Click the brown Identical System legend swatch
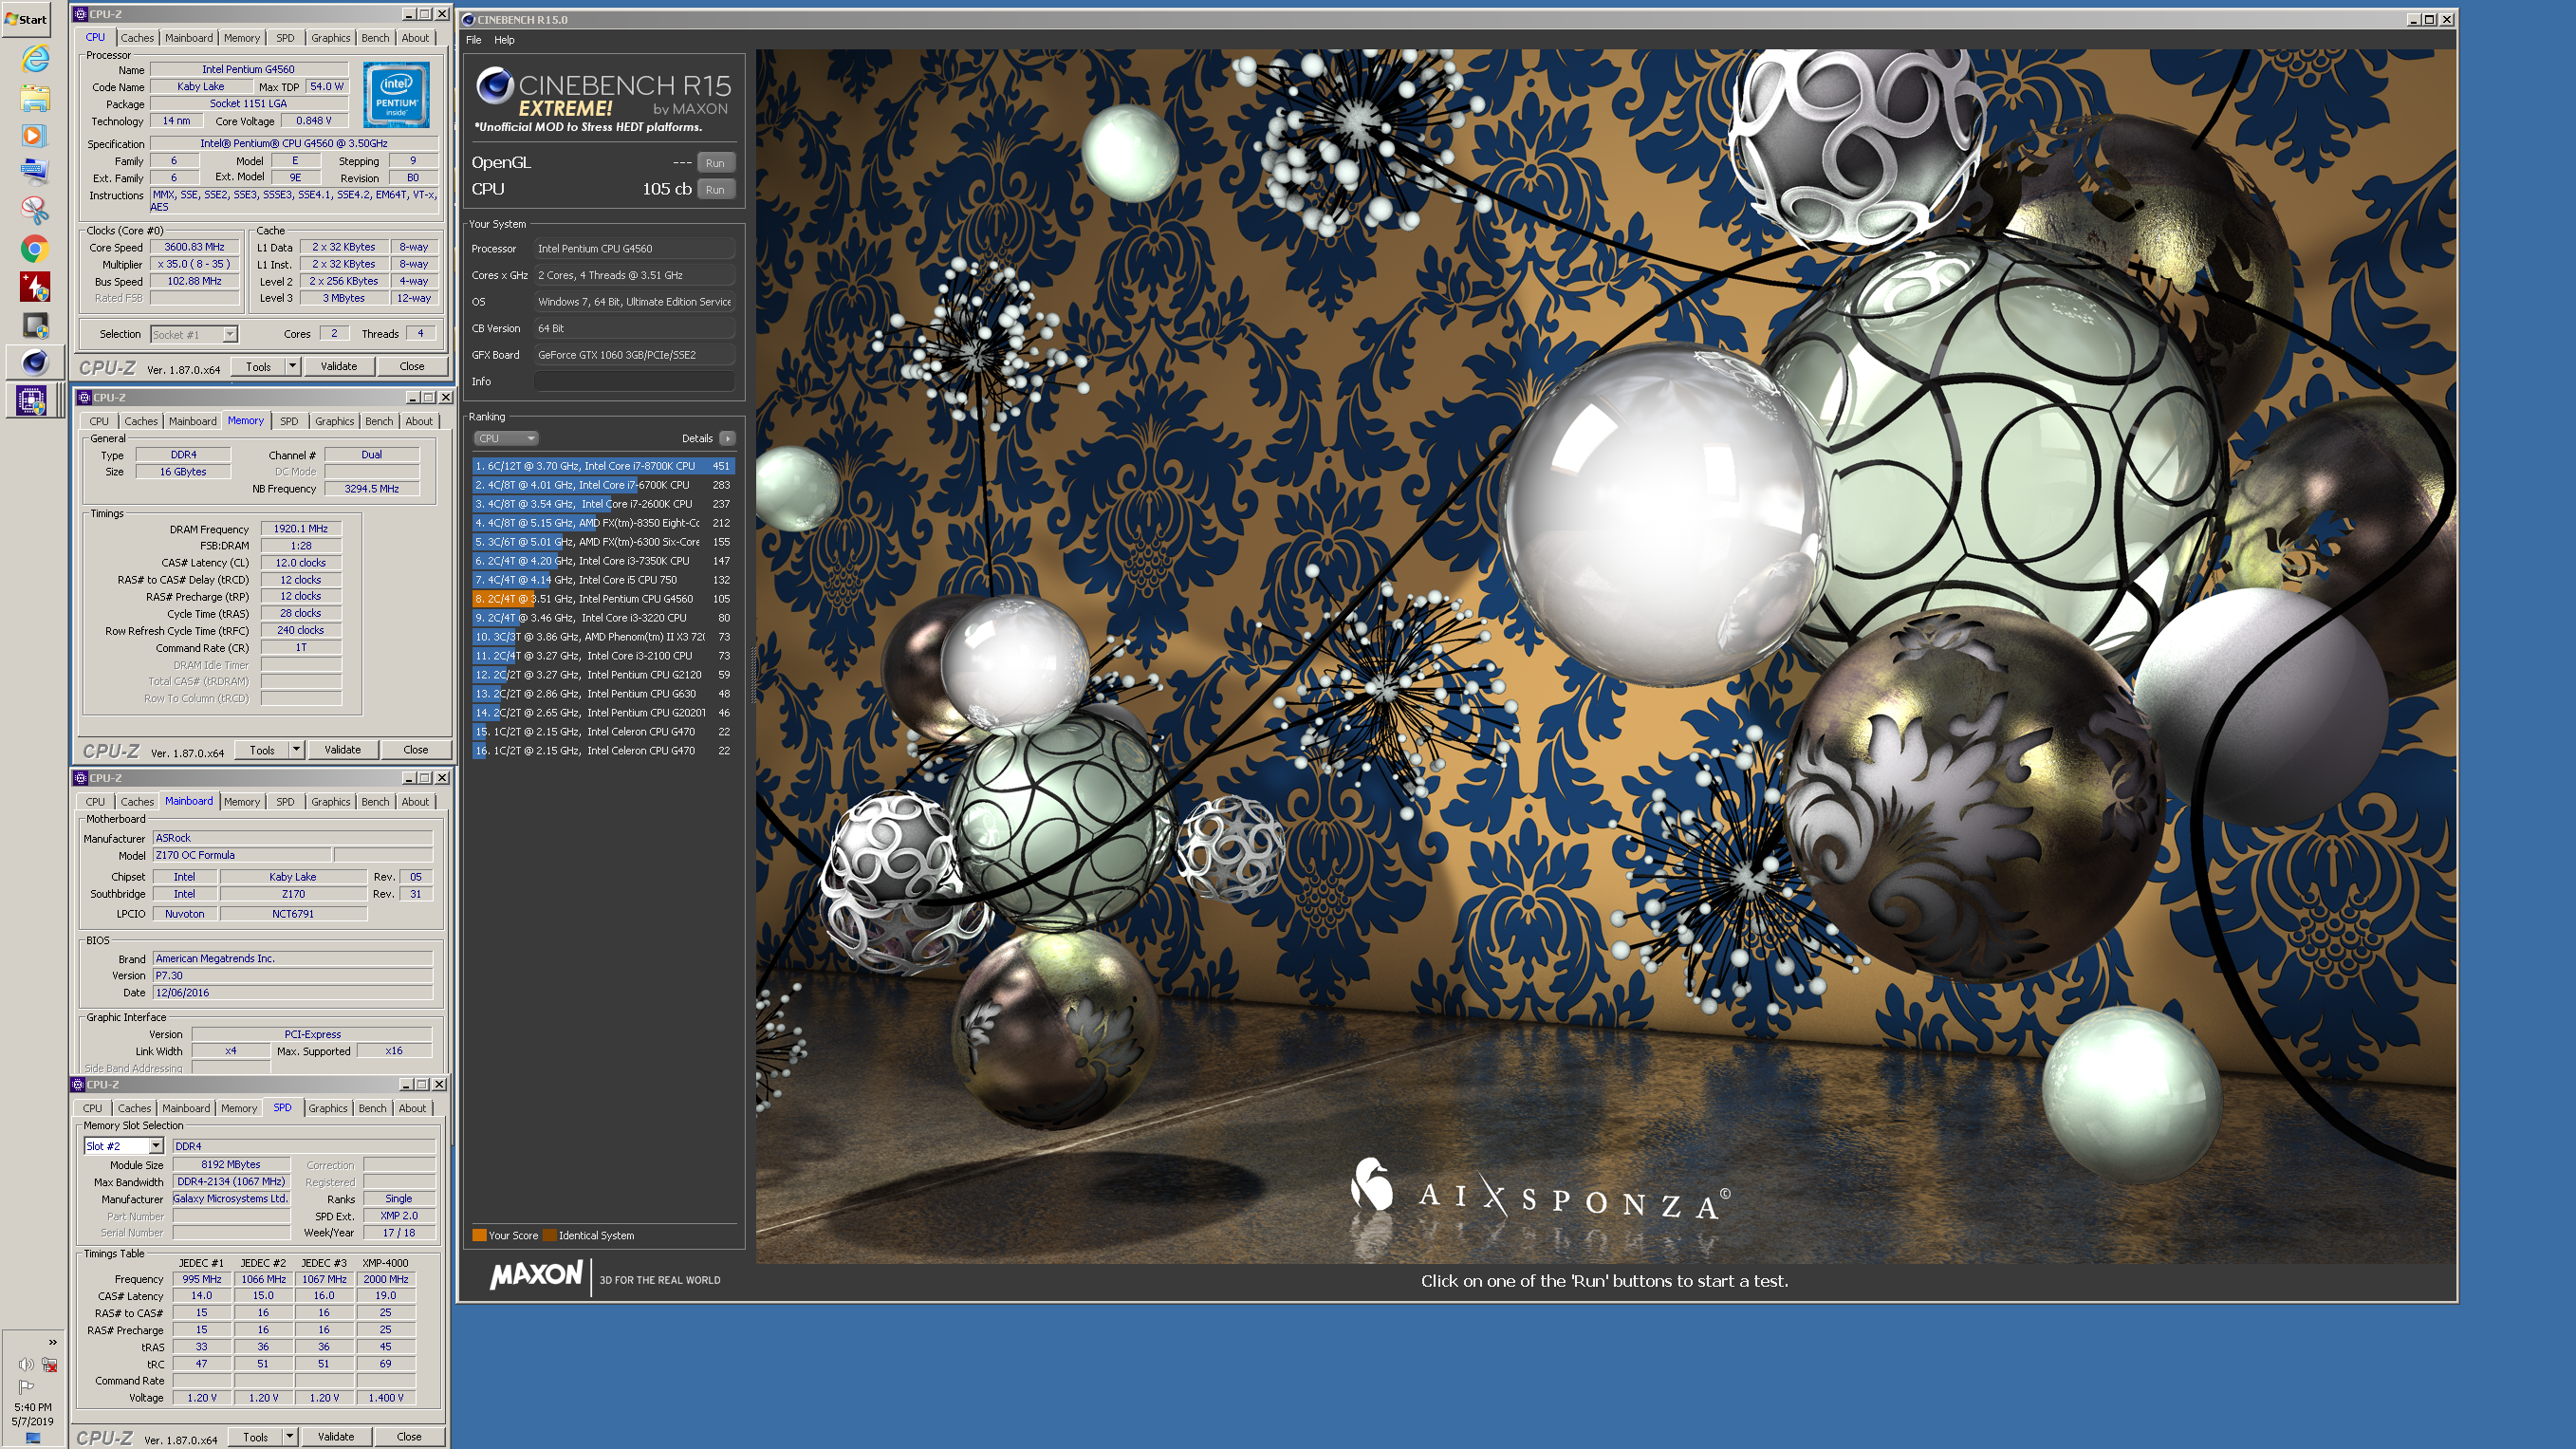The width and height of the screenshot is (2576, 1449). pos(549,1235)
